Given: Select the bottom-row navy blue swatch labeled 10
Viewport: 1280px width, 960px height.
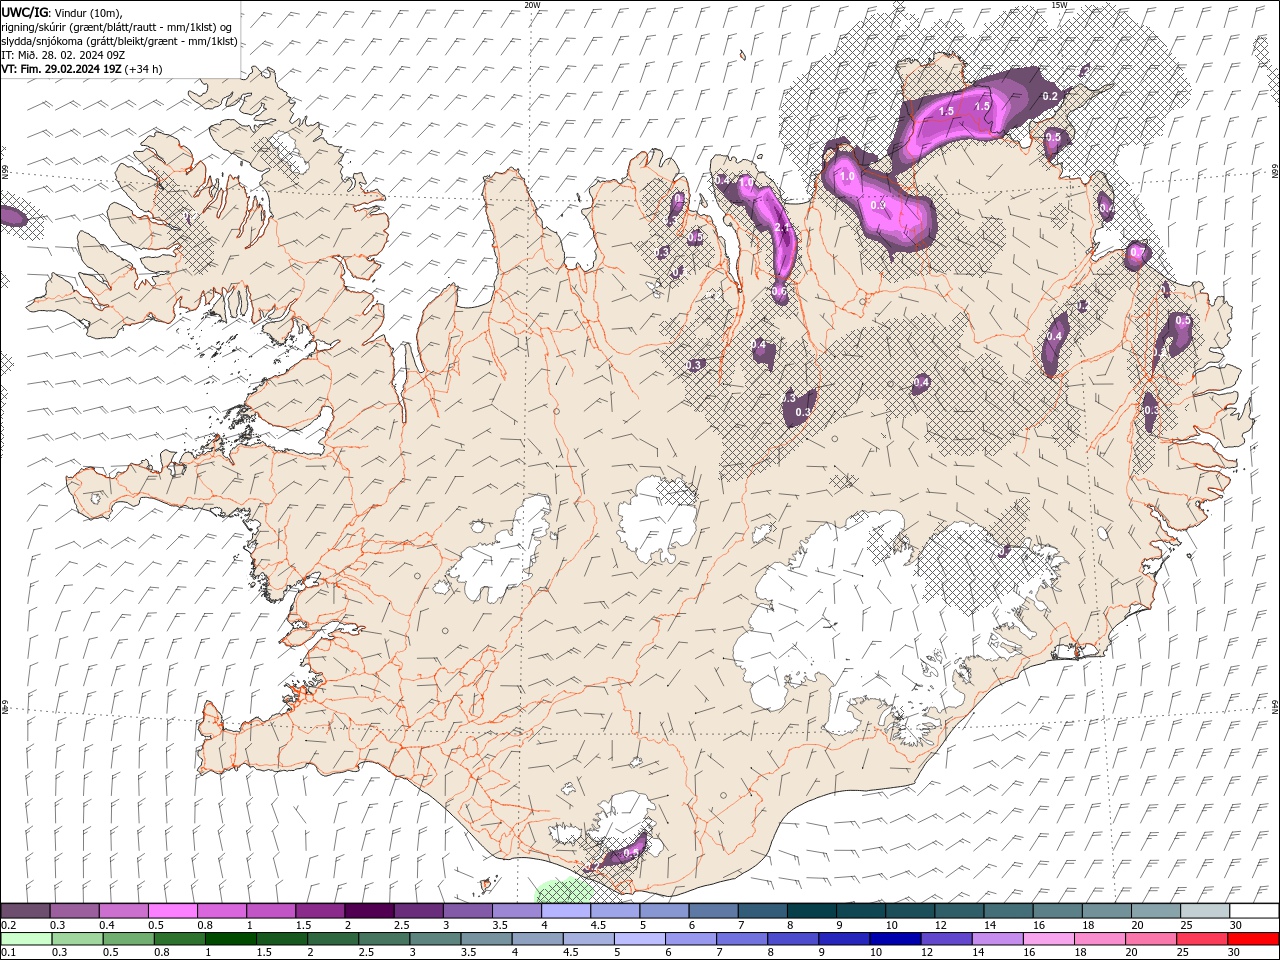Looking at the screenshot, I should coord(895,939).
